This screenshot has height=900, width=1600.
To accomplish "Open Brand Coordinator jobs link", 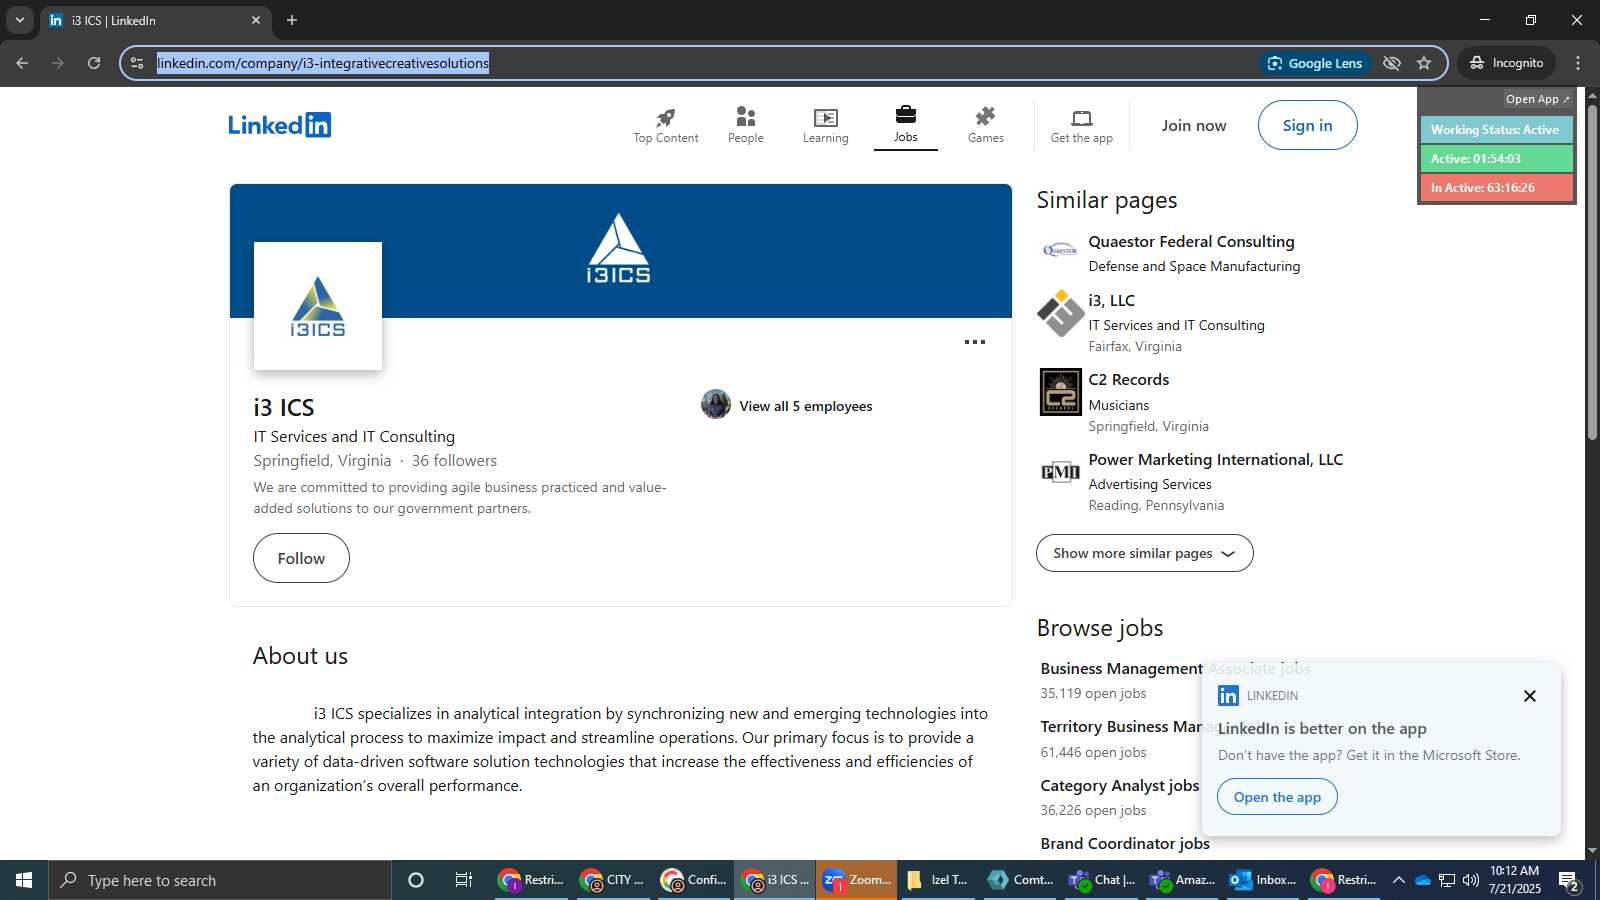I will coord(1125,844).
